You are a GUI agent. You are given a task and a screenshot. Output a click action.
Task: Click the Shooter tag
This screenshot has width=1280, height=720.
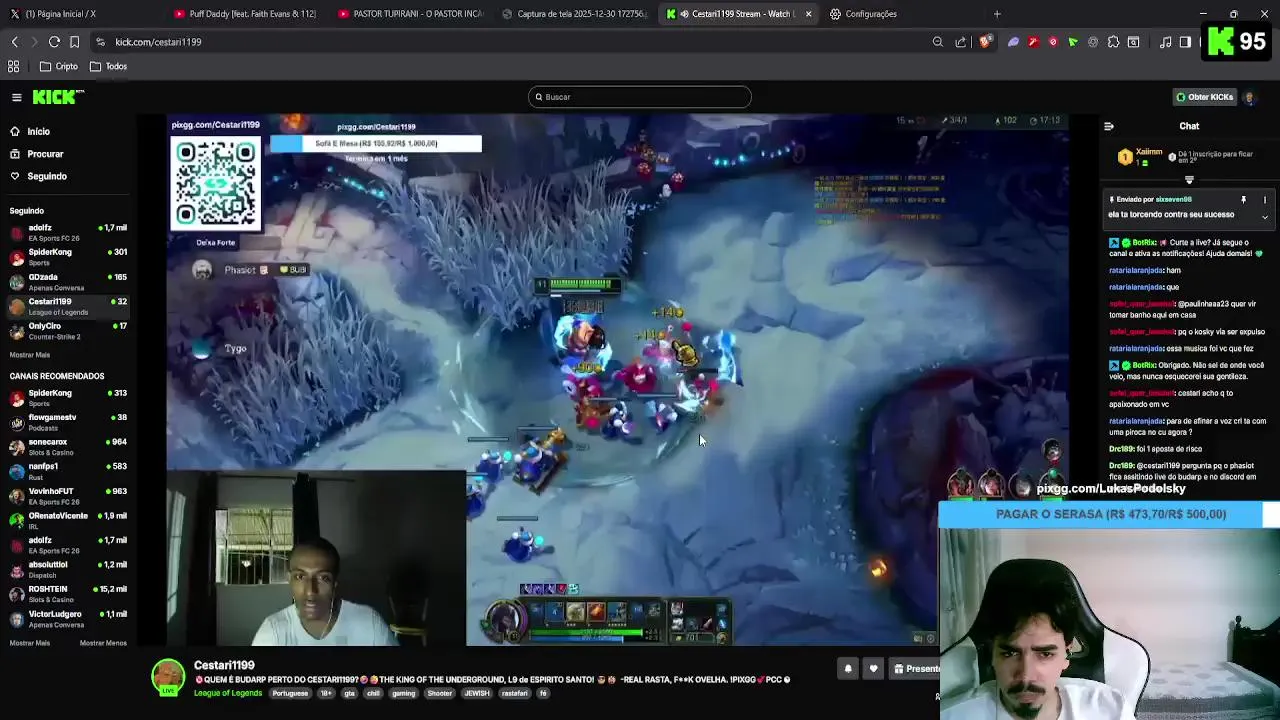(440, 693)
